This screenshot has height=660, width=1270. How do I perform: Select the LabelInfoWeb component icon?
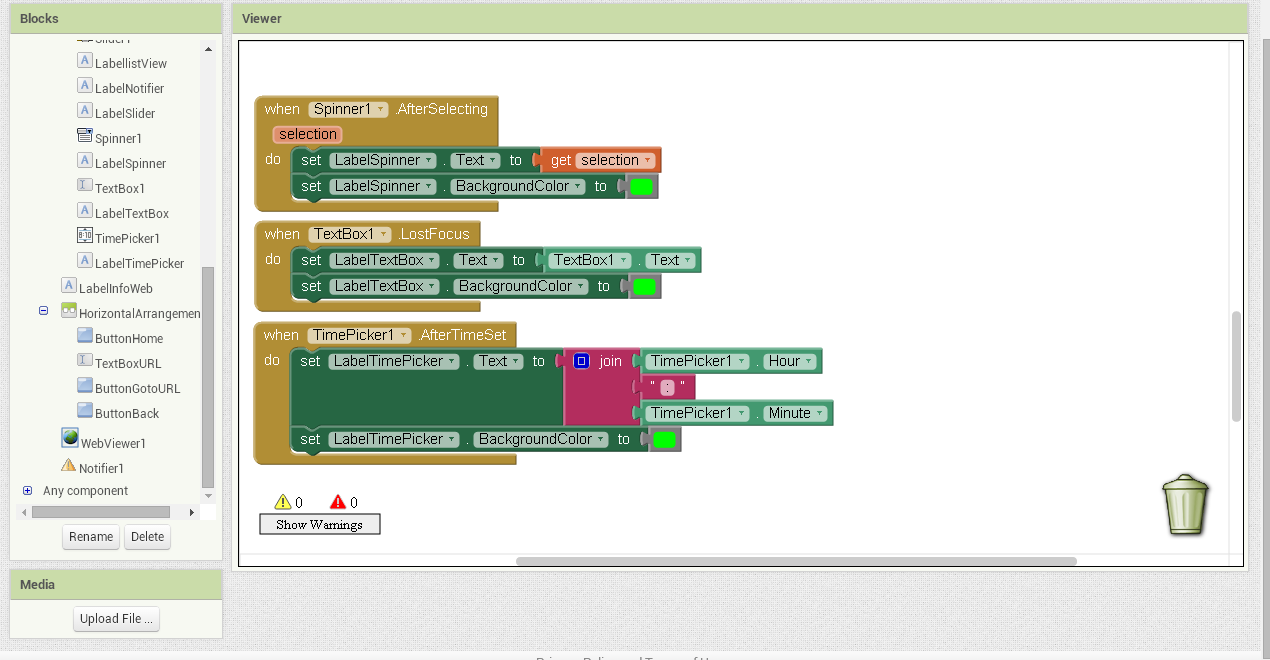point(69,286)
